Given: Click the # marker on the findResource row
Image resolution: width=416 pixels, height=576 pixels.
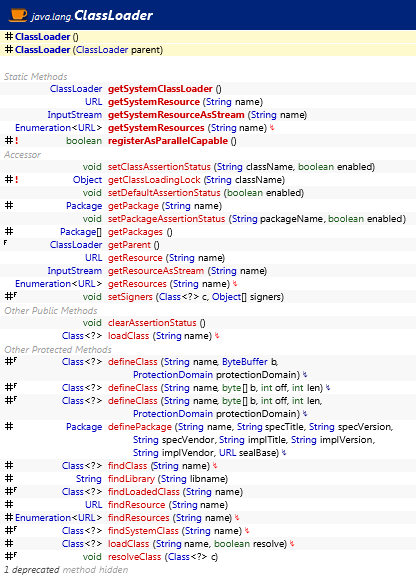Looking at the screenshot, I should point(9,504).
